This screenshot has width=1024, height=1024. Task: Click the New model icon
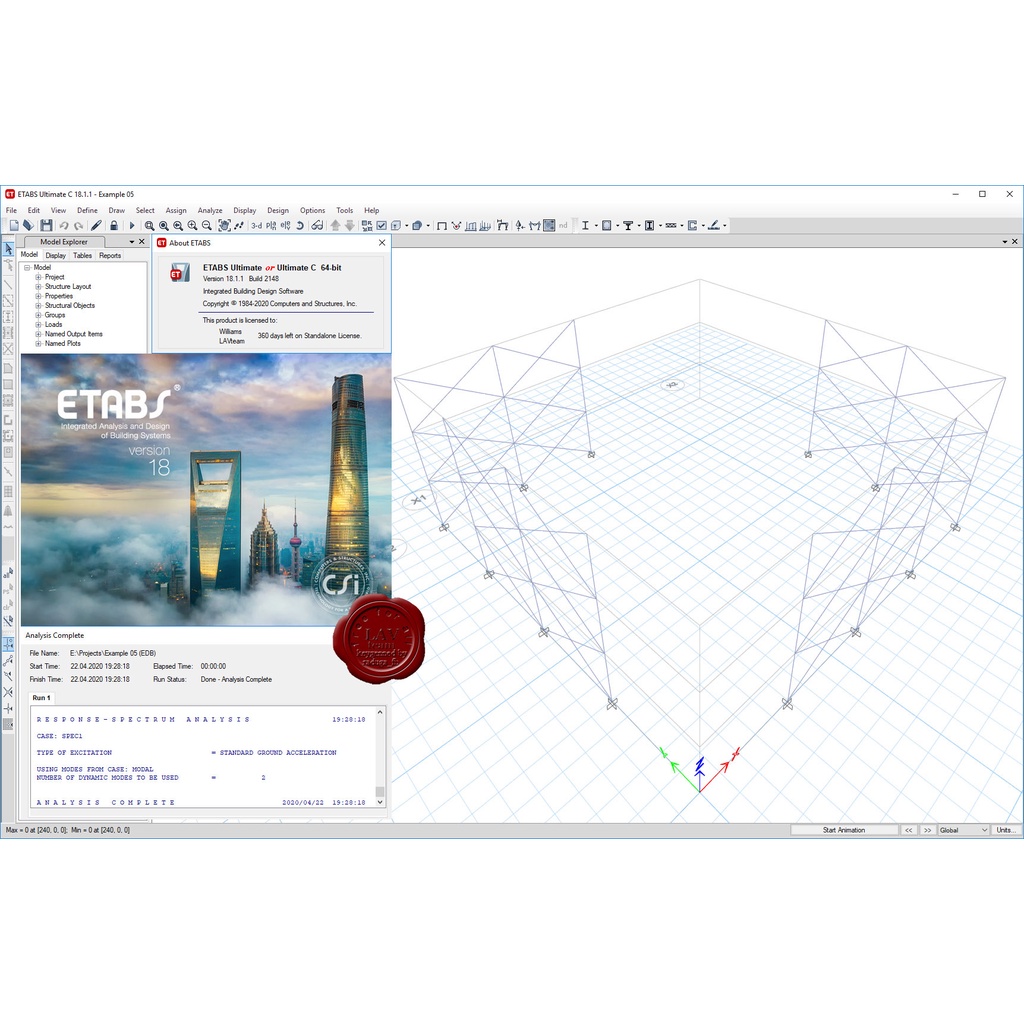(13, 226)
